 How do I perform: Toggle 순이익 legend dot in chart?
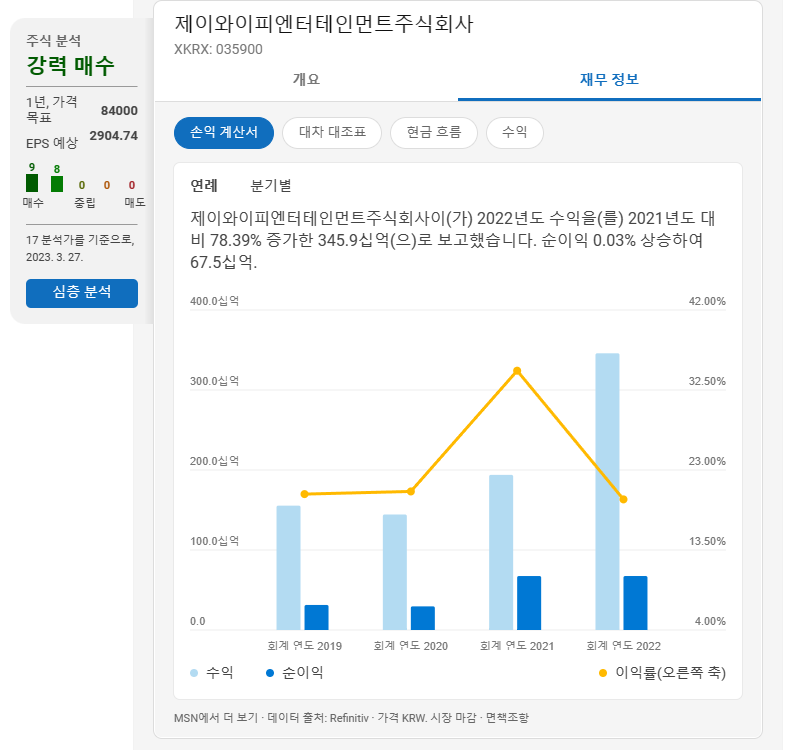click(270, 673)
